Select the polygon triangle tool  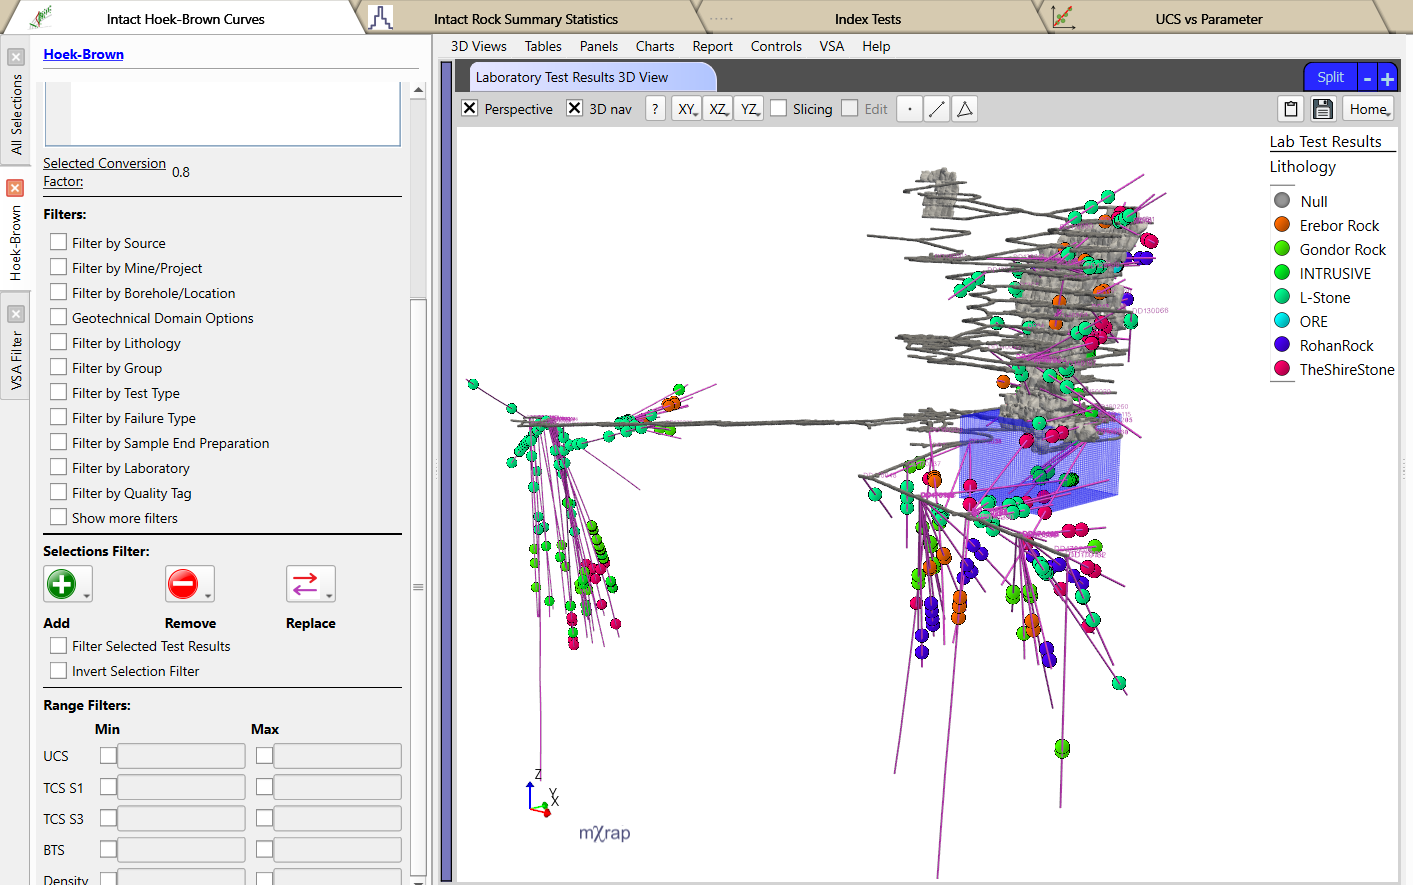click(965, 109)
